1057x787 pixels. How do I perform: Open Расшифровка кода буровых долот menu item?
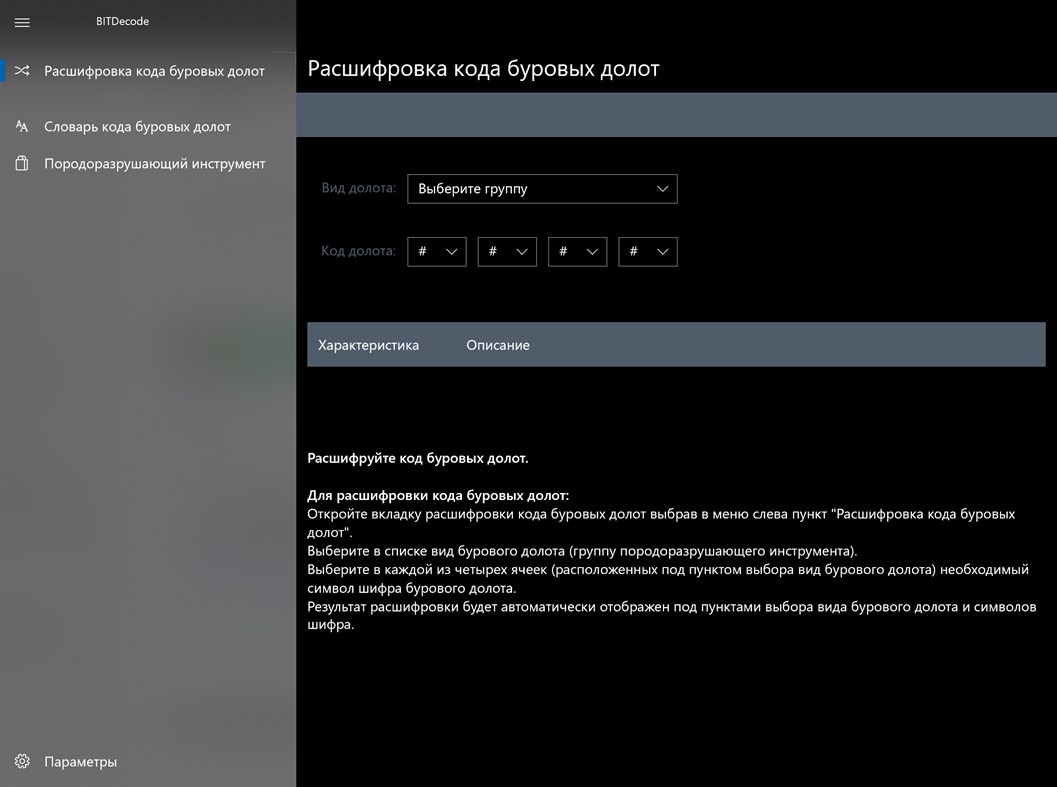point(148,71)
